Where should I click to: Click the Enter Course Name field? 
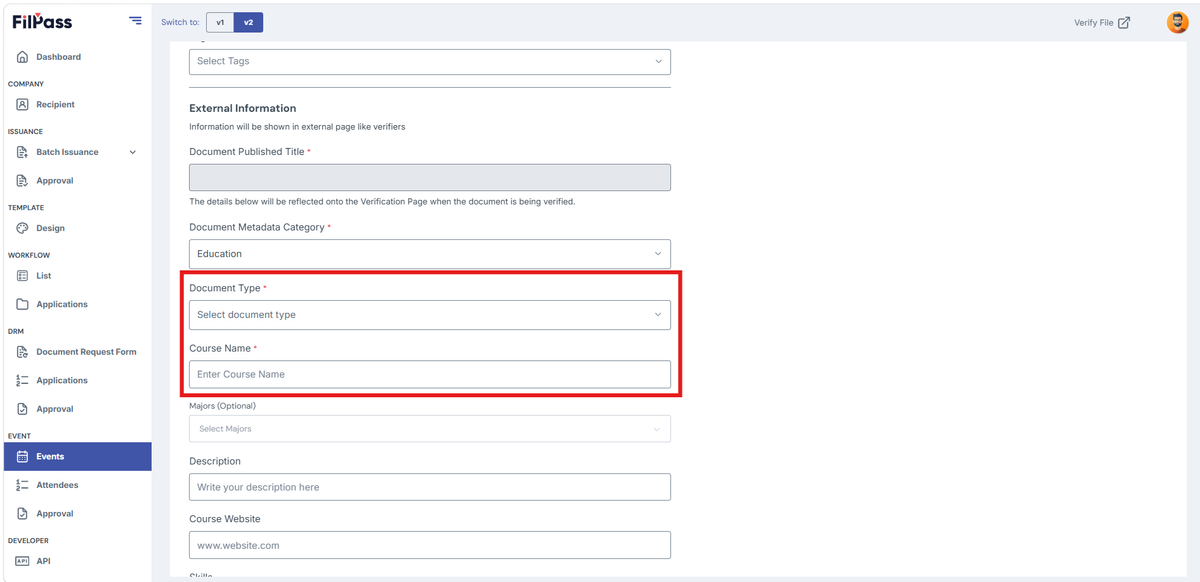[430, 374]
